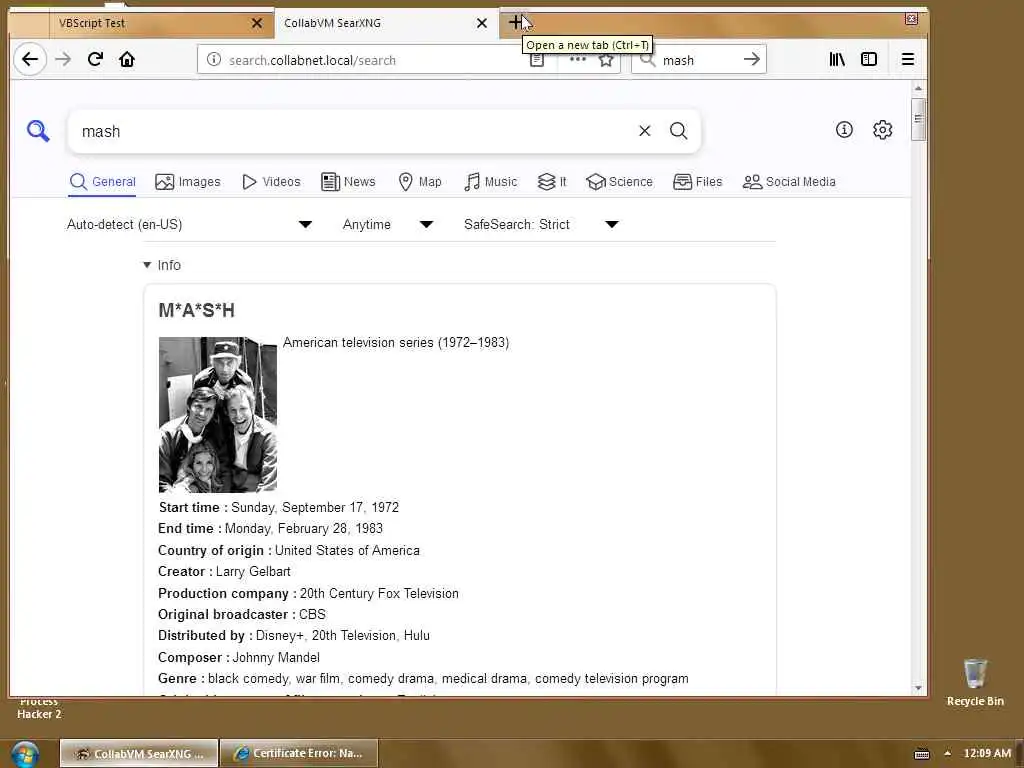
Task: View site information icon in address bar
Action: (214, 59)
